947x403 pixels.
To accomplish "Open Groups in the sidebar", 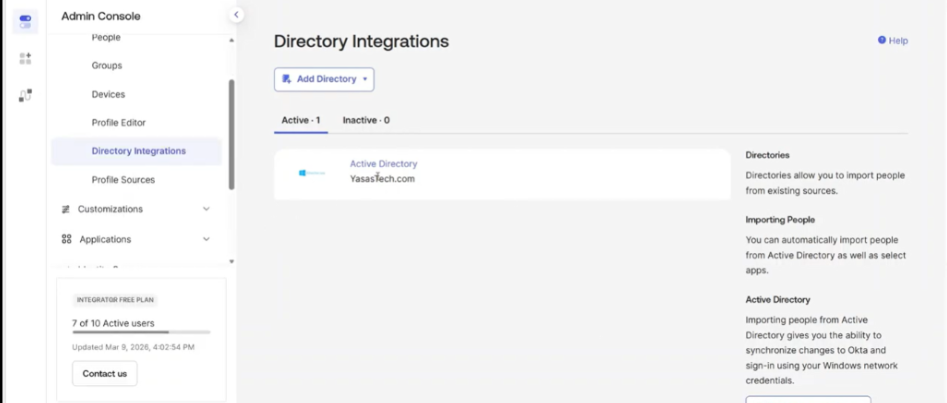I will coord(106,66).
